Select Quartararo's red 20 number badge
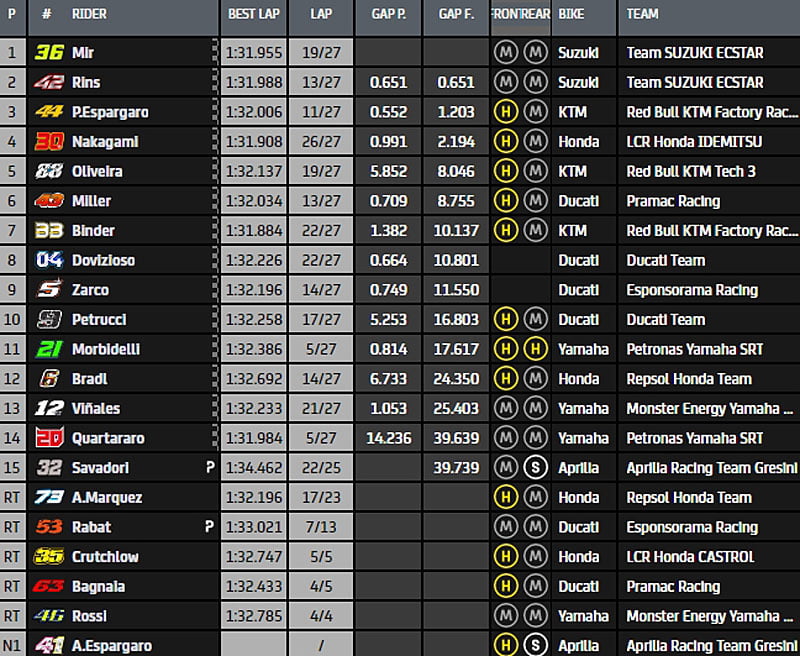The image size is (800, 656). point(48,438)
